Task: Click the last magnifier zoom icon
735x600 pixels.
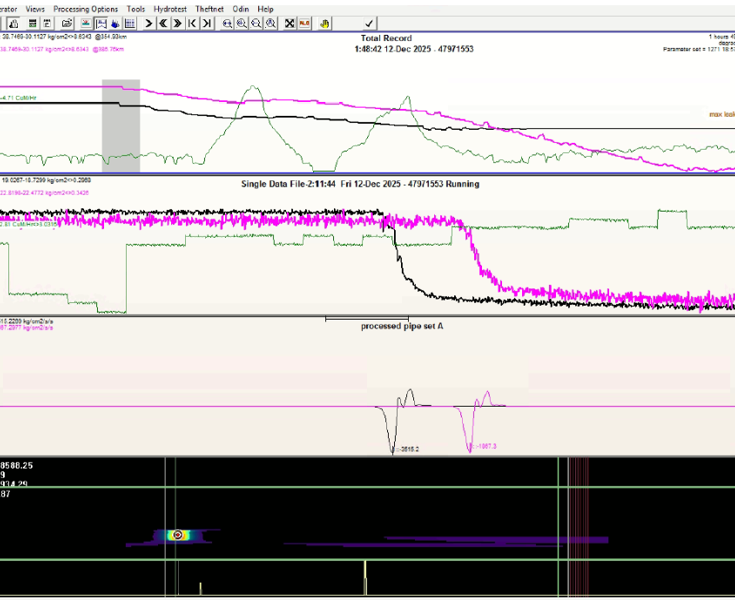Action: [x=269, y=23]
